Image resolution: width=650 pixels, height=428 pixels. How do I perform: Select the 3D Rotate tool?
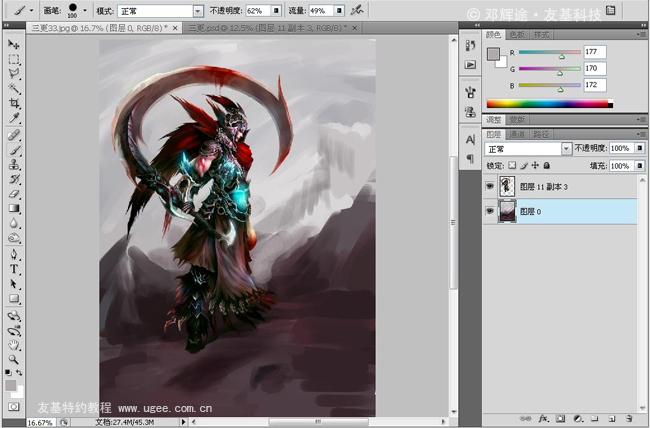point(14,316)
